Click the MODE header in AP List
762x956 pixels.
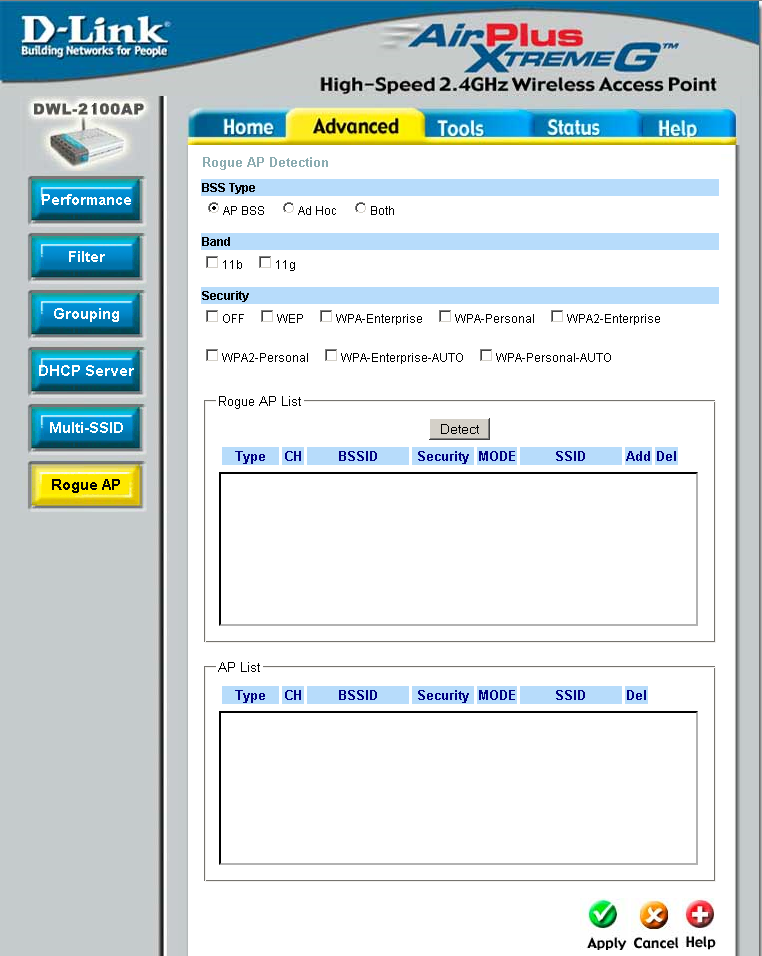[x=497, y=695]
